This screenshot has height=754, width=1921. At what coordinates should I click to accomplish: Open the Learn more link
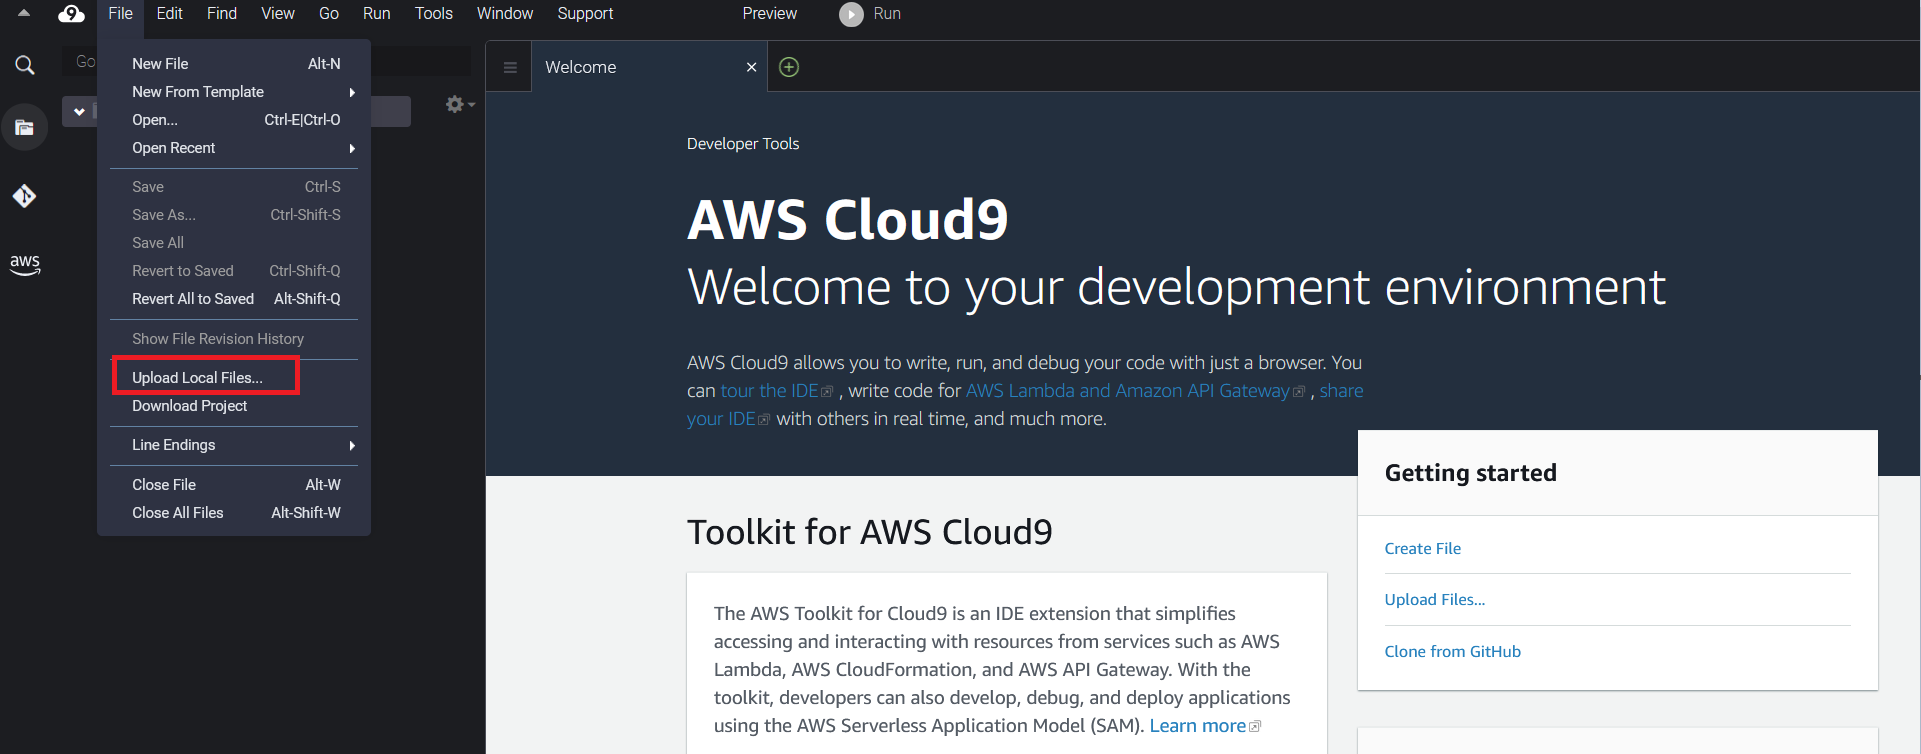[1198, 725]
